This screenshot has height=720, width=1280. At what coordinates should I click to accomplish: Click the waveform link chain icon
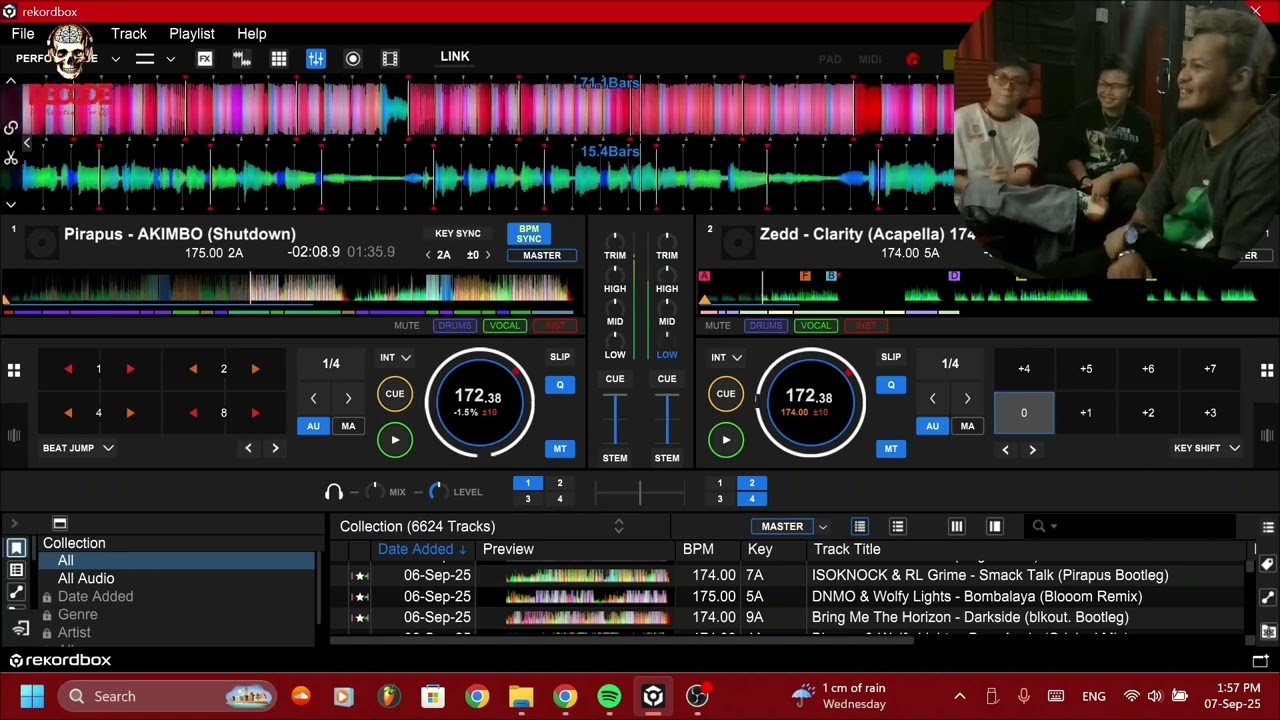click(11, 128)
